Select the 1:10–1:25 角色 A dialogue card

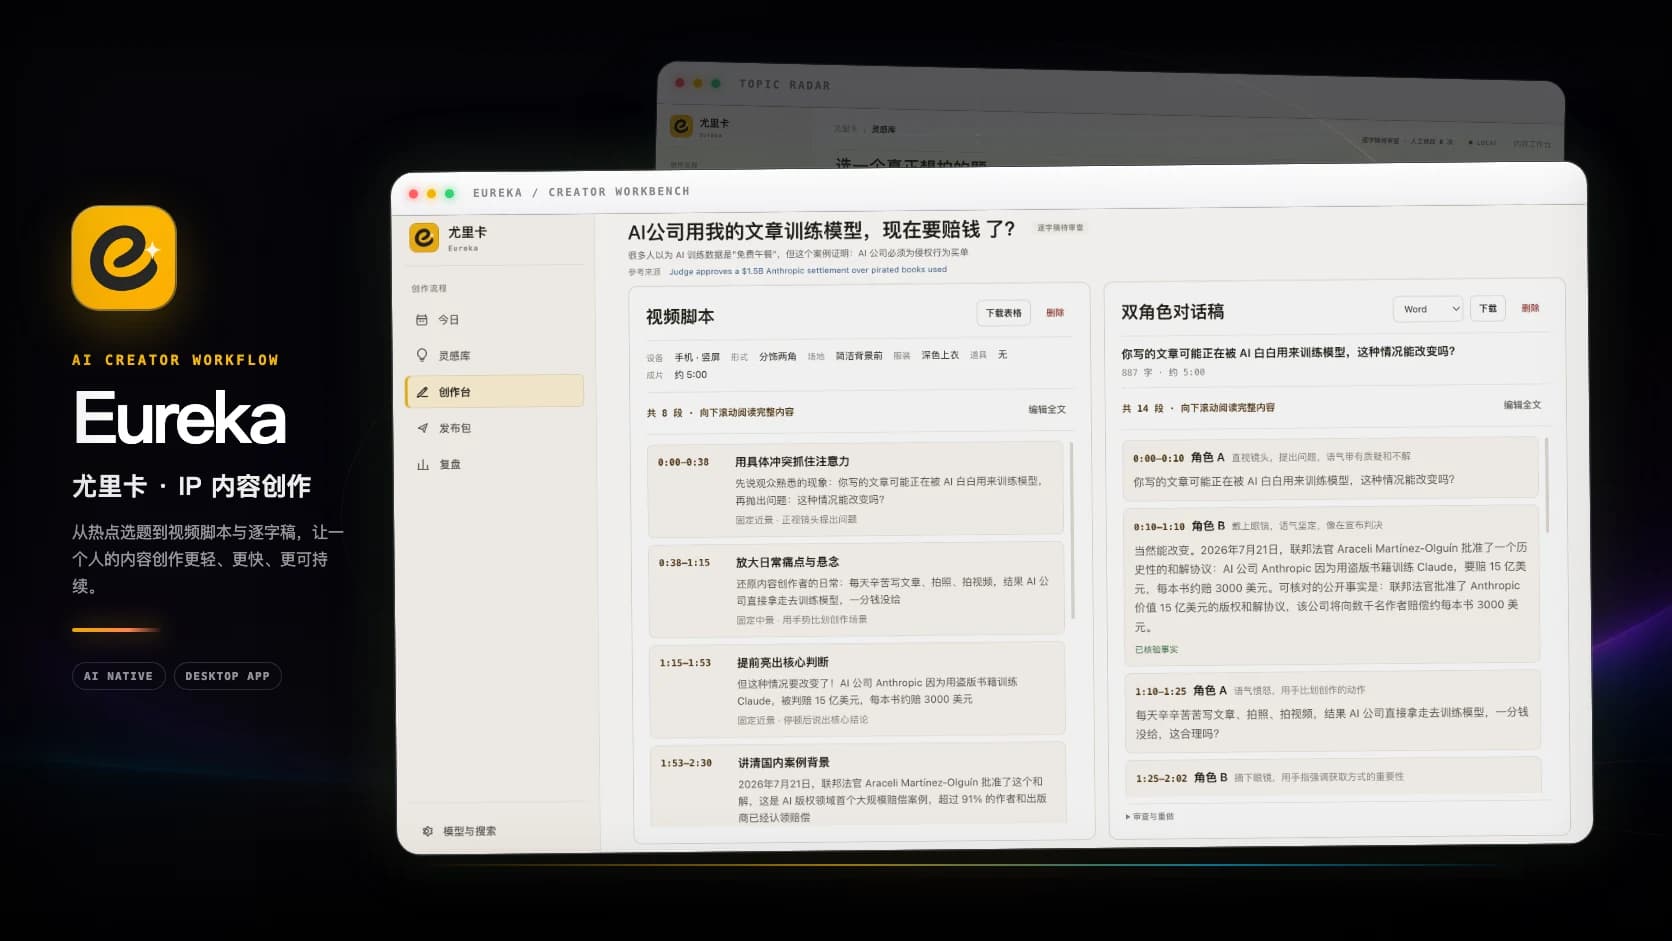coord(1332,711)
